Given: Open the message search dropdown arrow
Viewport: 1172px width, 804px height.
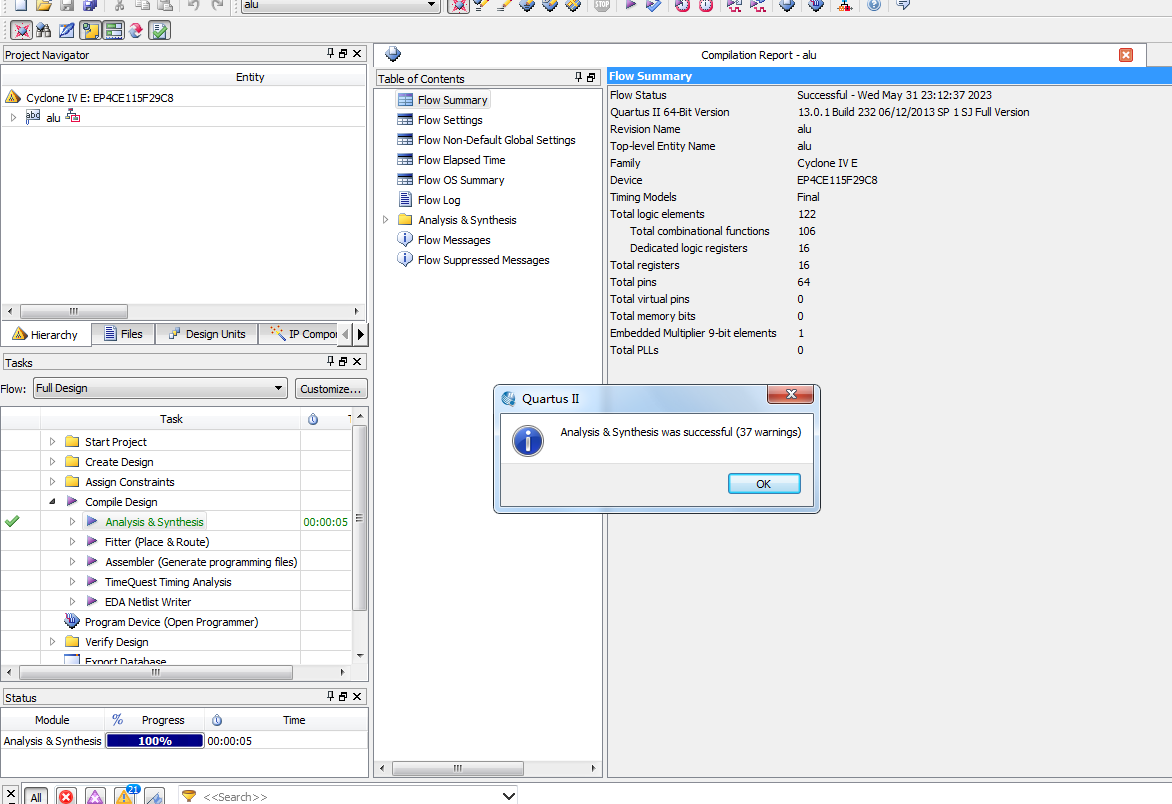Looking at the screenshot, I should pos(509,797).
